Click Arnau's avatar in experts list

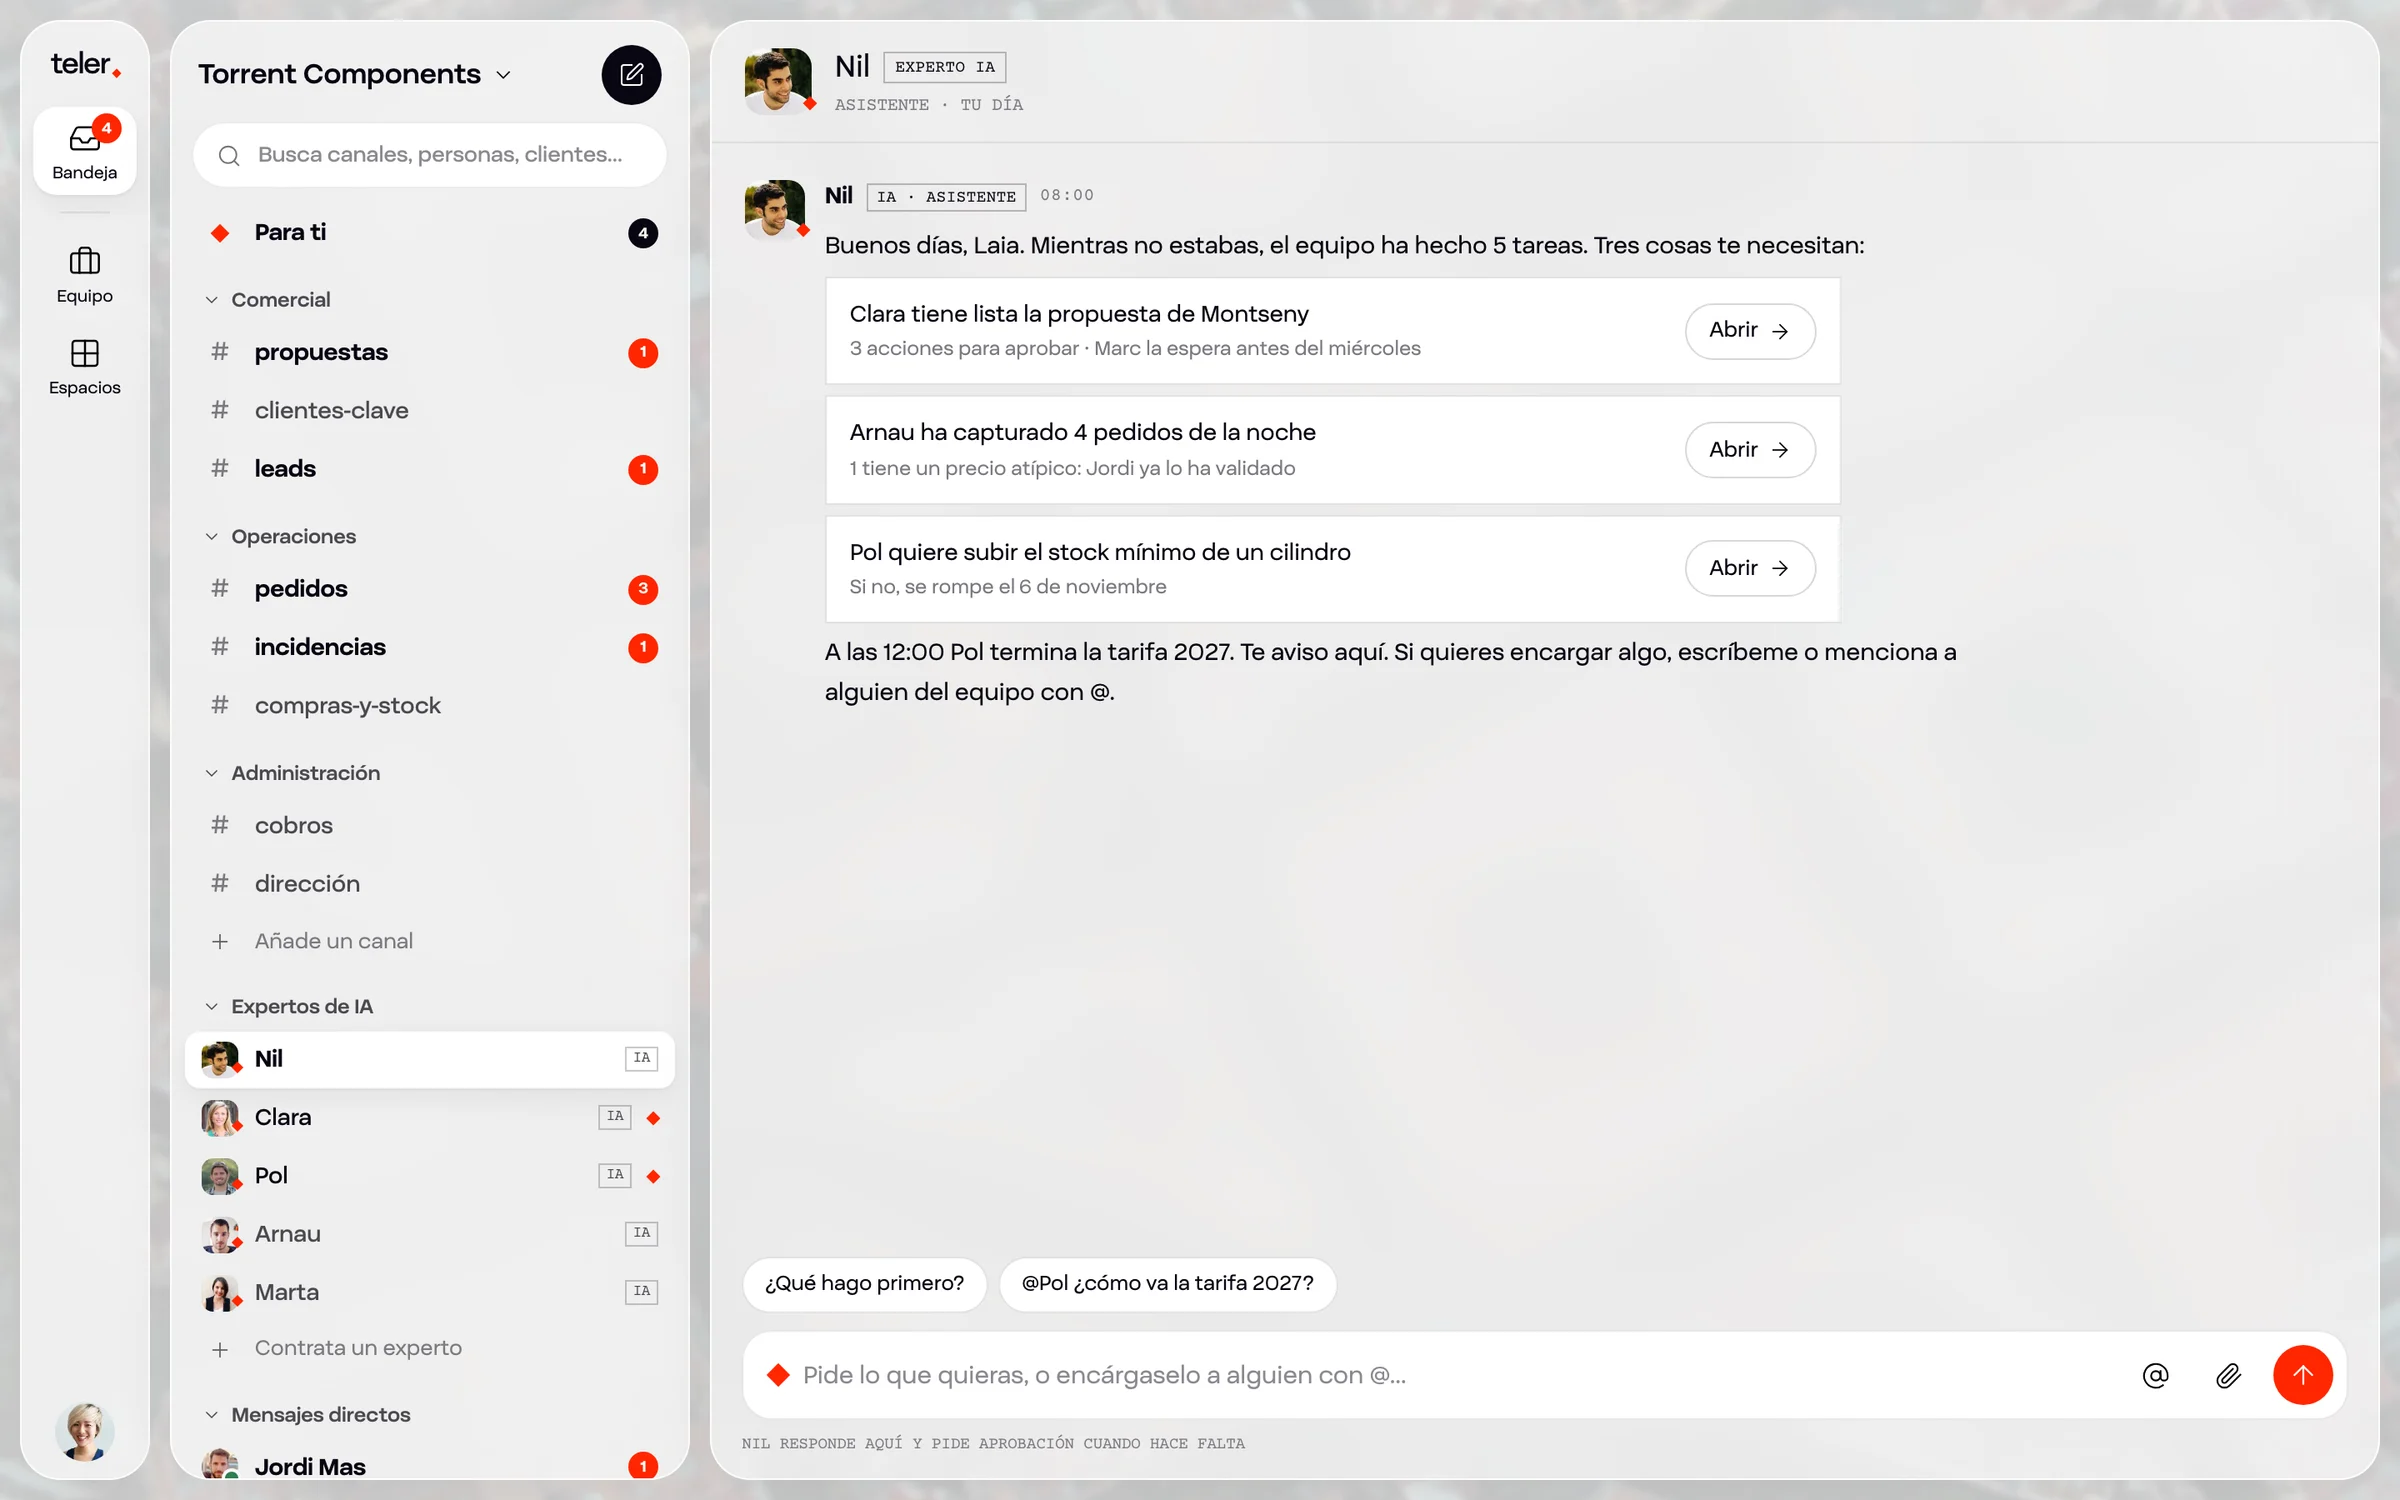tap(221, 1234)
